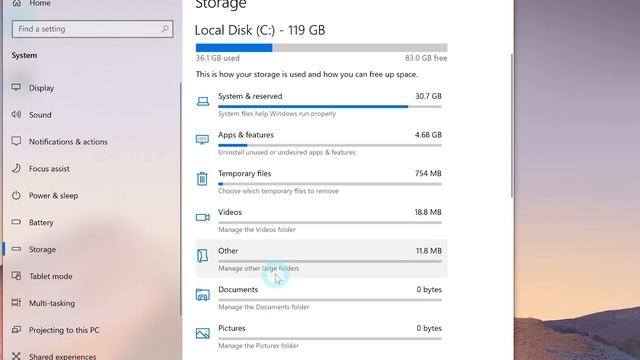640x360 pixels.
Task: Click the 11.8 MB size value
Action: [429, 251]
